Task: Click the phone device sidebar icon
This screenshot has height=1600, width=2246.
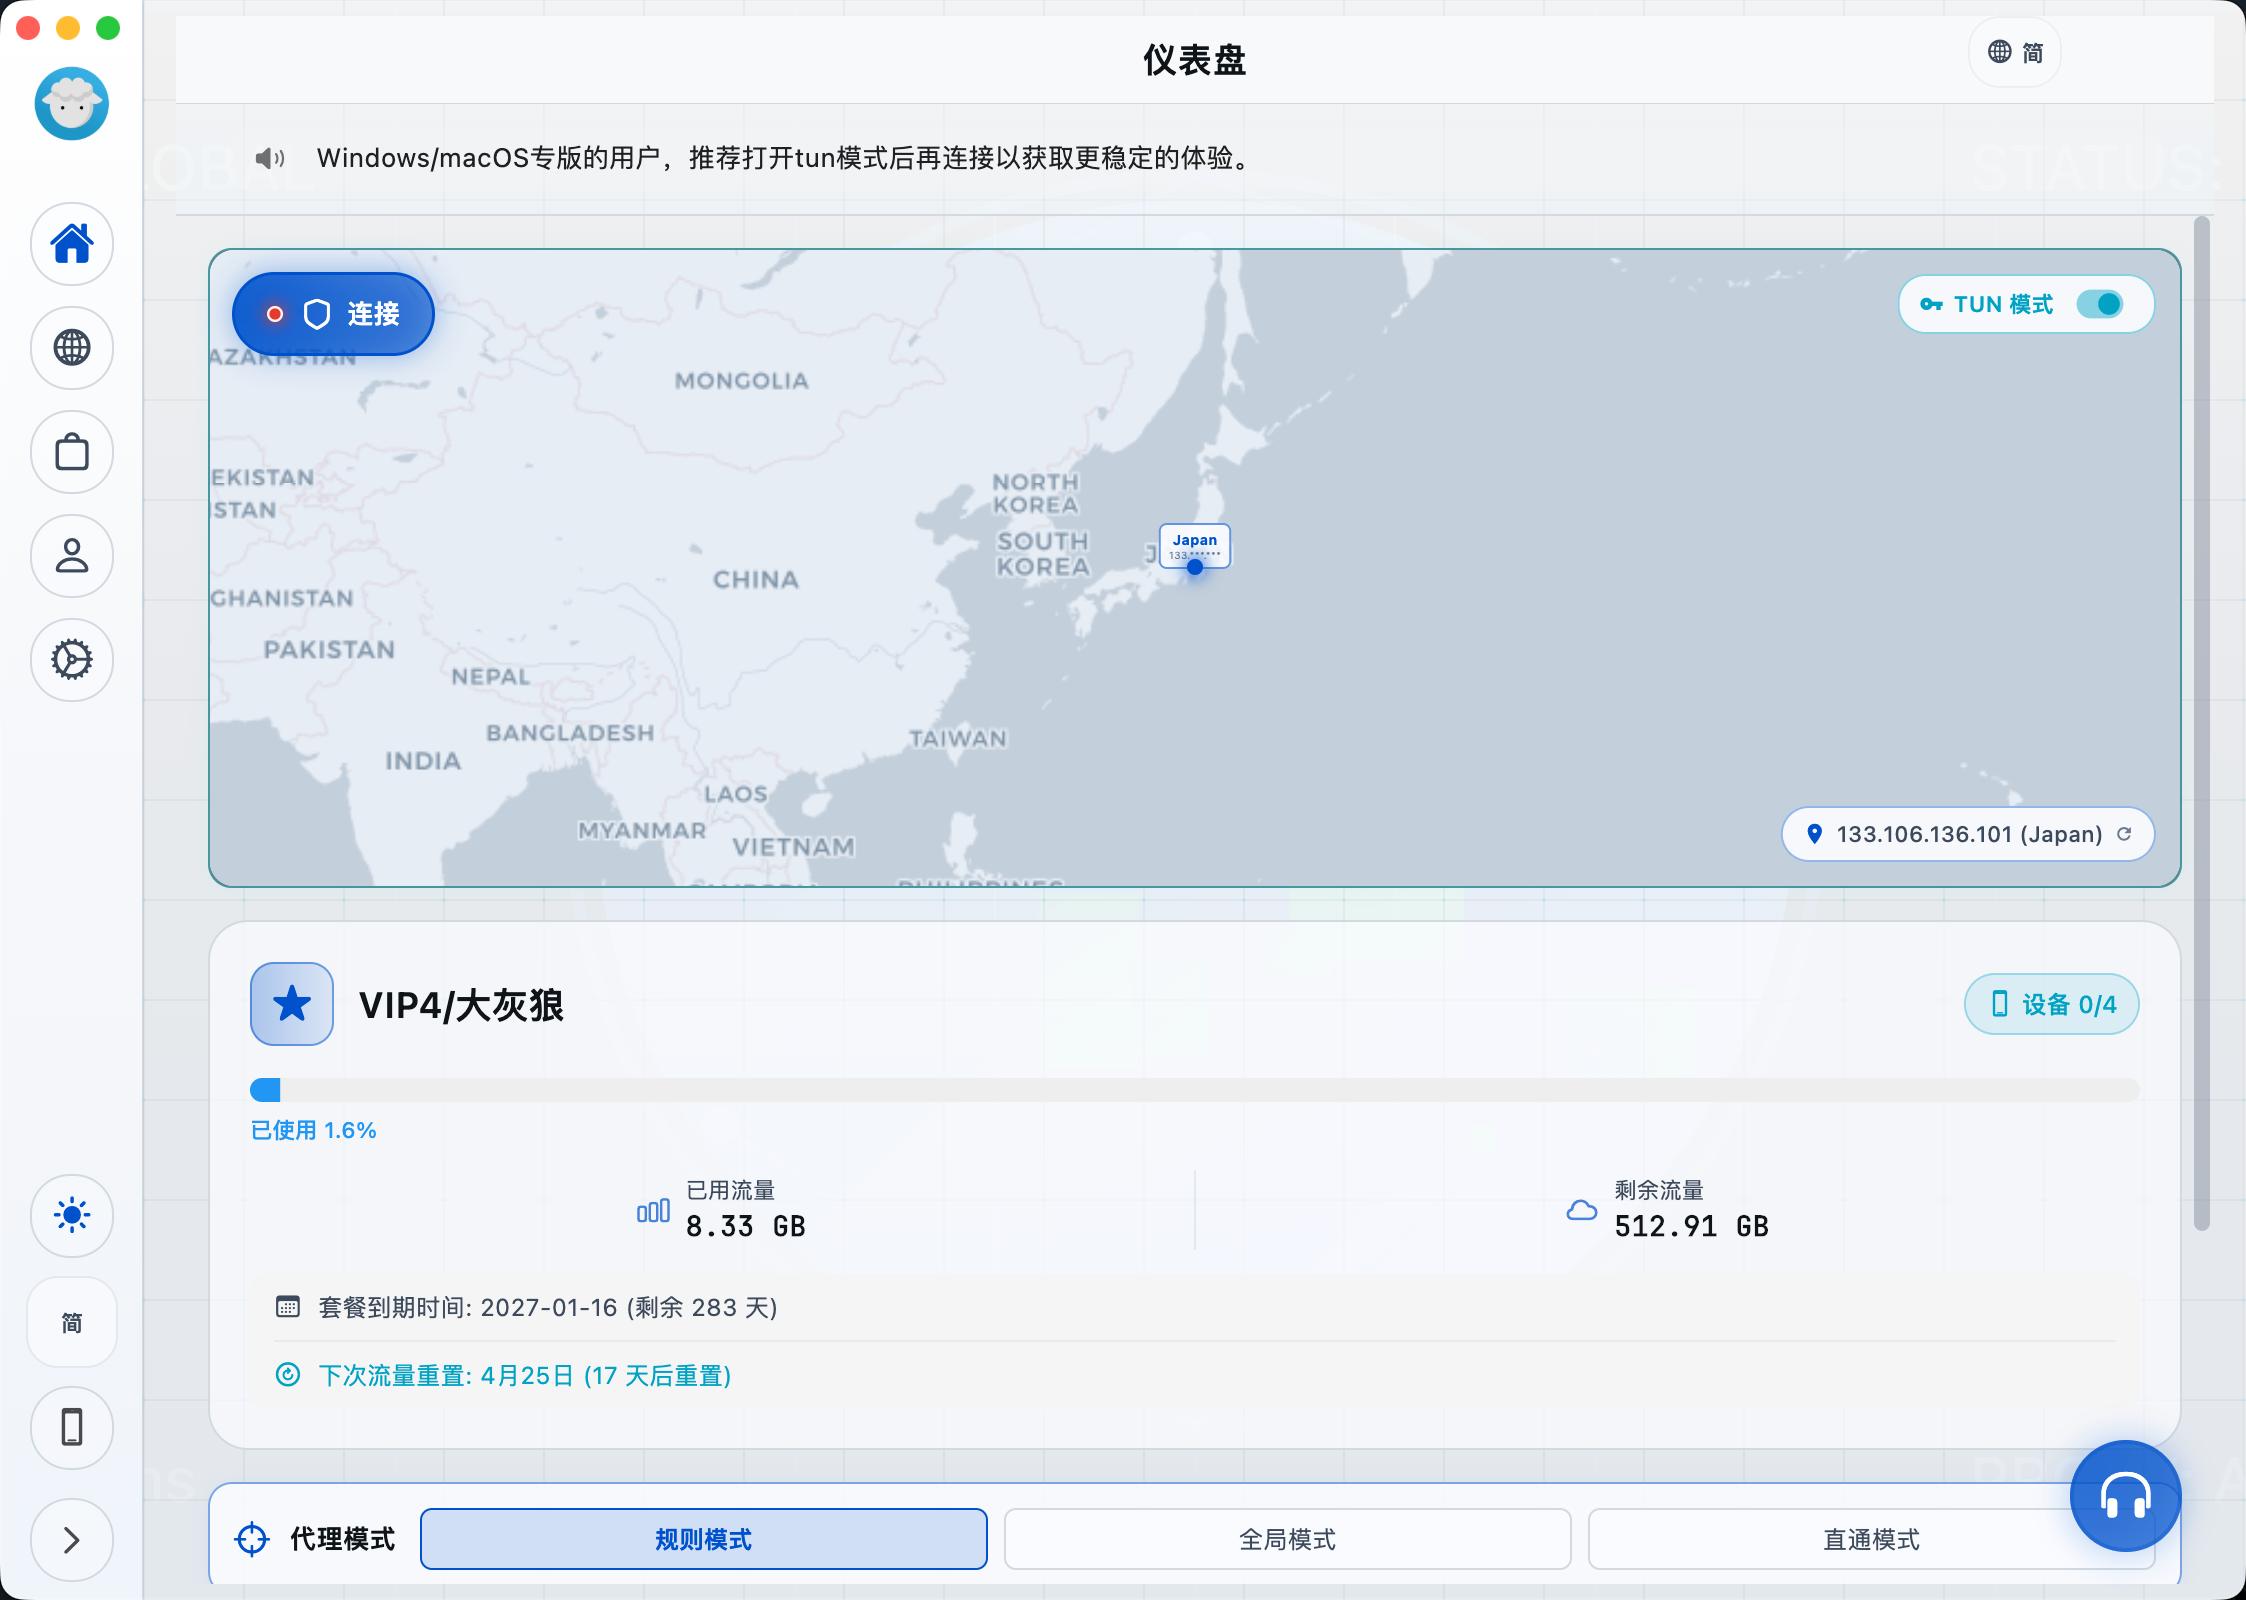Action: coord(72,1427)
